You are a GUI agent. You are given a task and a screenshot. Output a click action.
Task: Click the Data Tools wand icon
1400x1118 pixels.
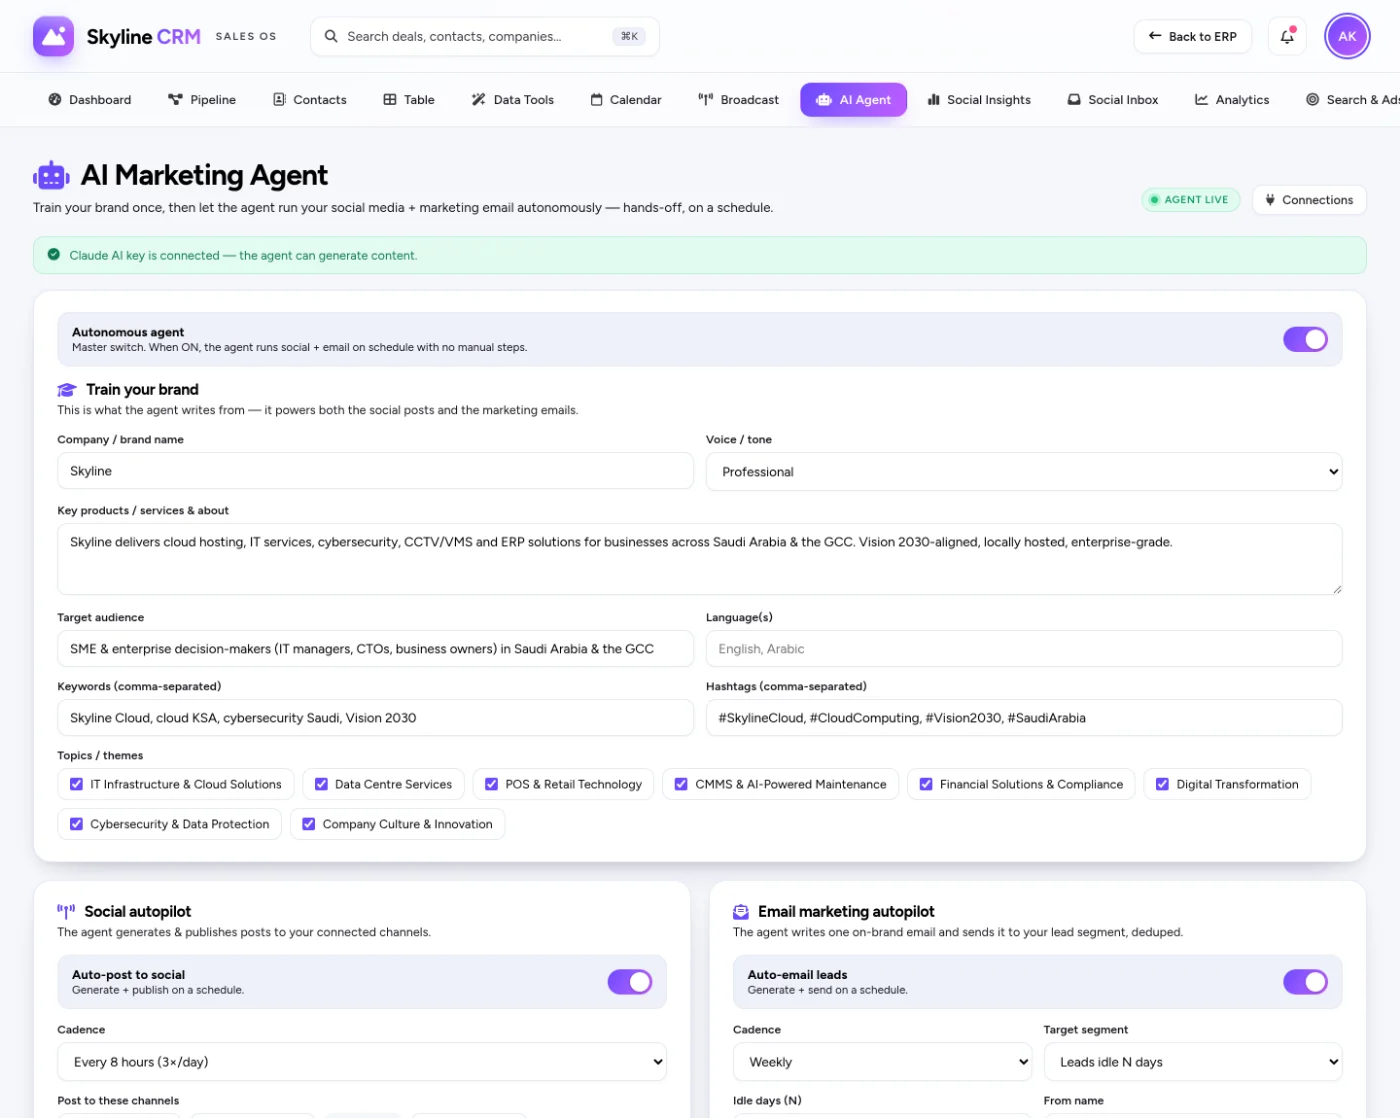click(x=479, y=100)
